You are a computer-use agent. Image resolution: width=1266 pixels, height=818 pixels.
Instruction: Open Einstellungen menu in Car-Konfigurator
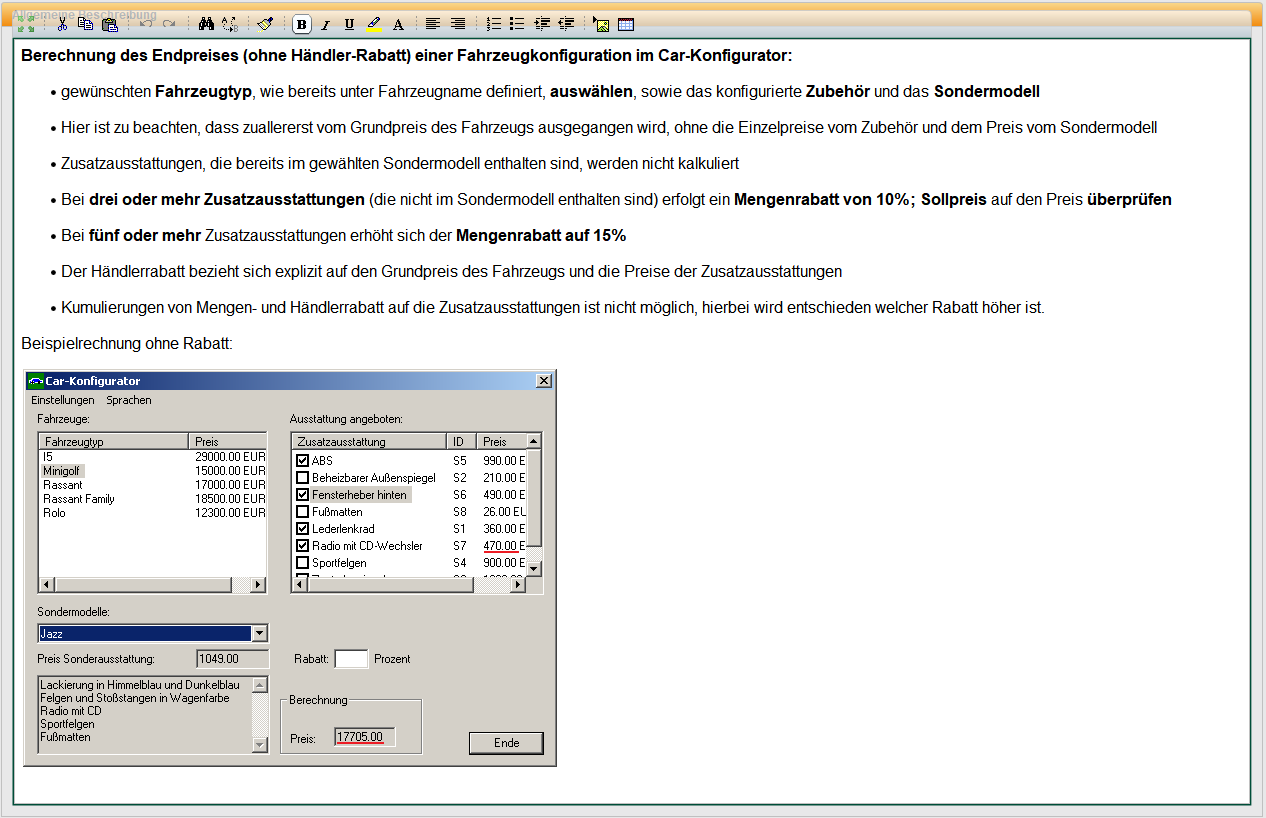[63, 400]
